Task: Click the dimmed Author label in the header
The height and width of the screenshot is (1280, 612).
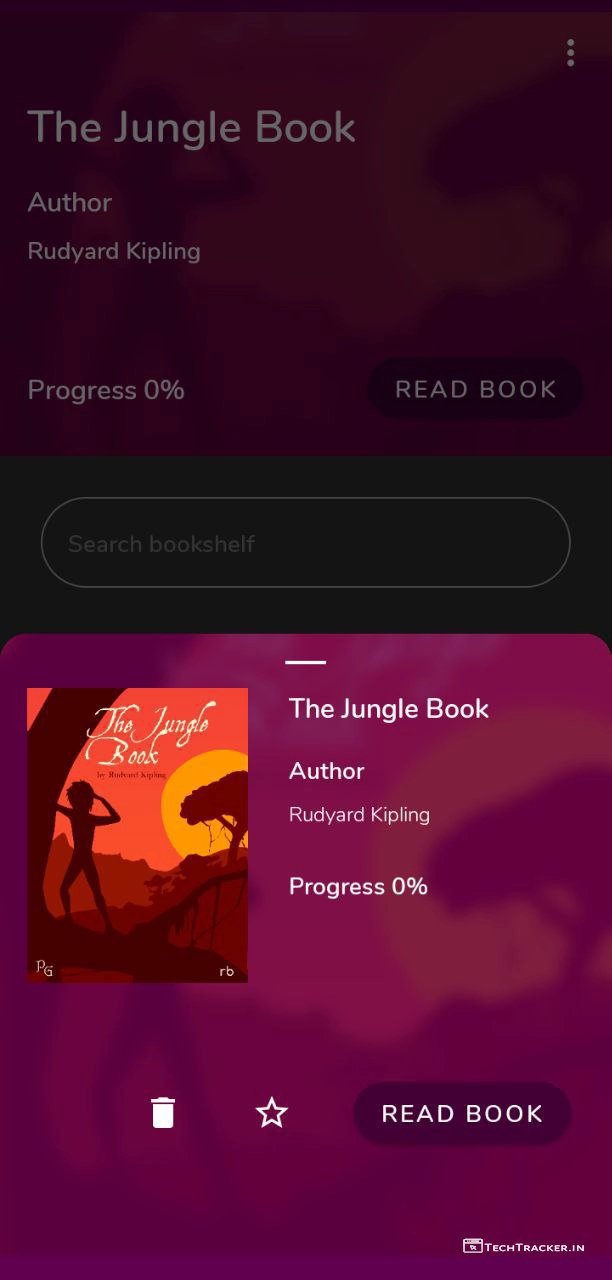Action: [70, 203]
